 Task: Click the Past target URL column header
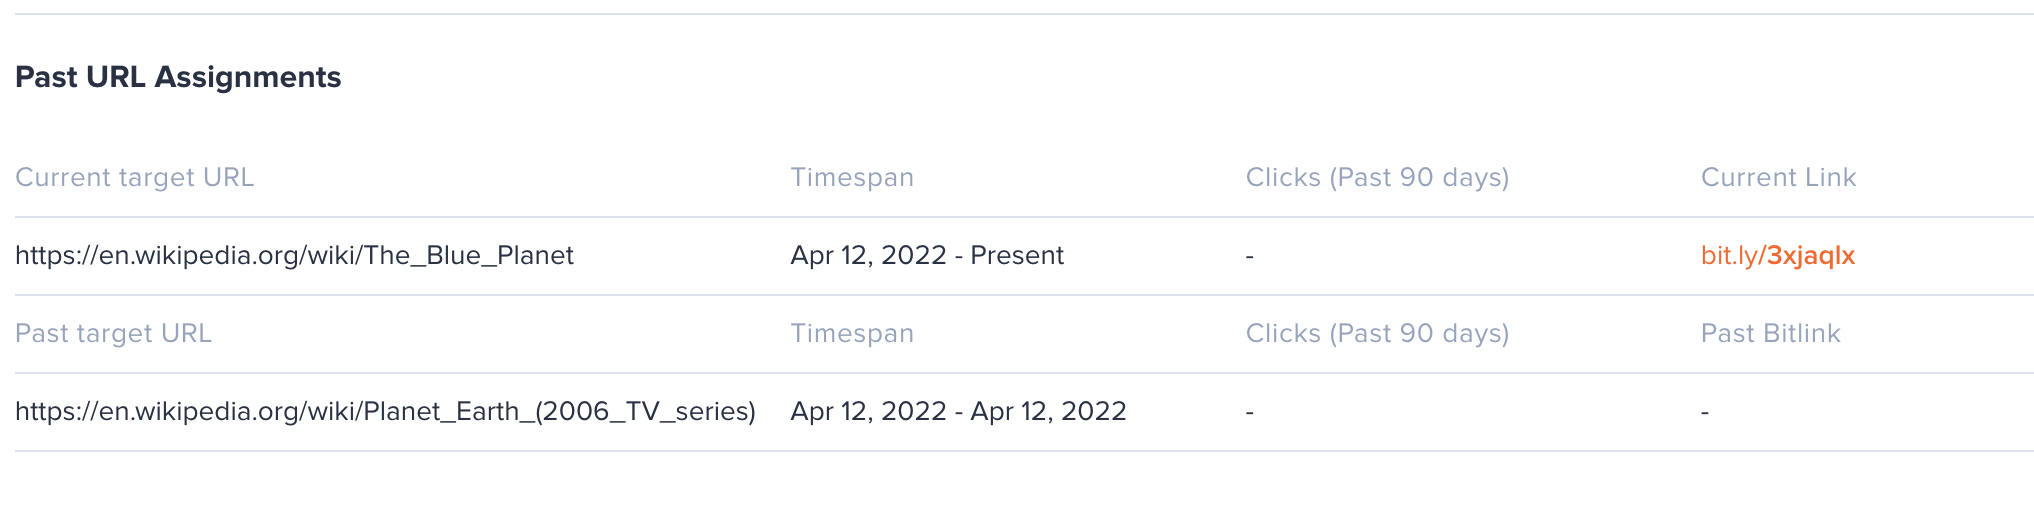pyautogui.click(x=113, y=333)
